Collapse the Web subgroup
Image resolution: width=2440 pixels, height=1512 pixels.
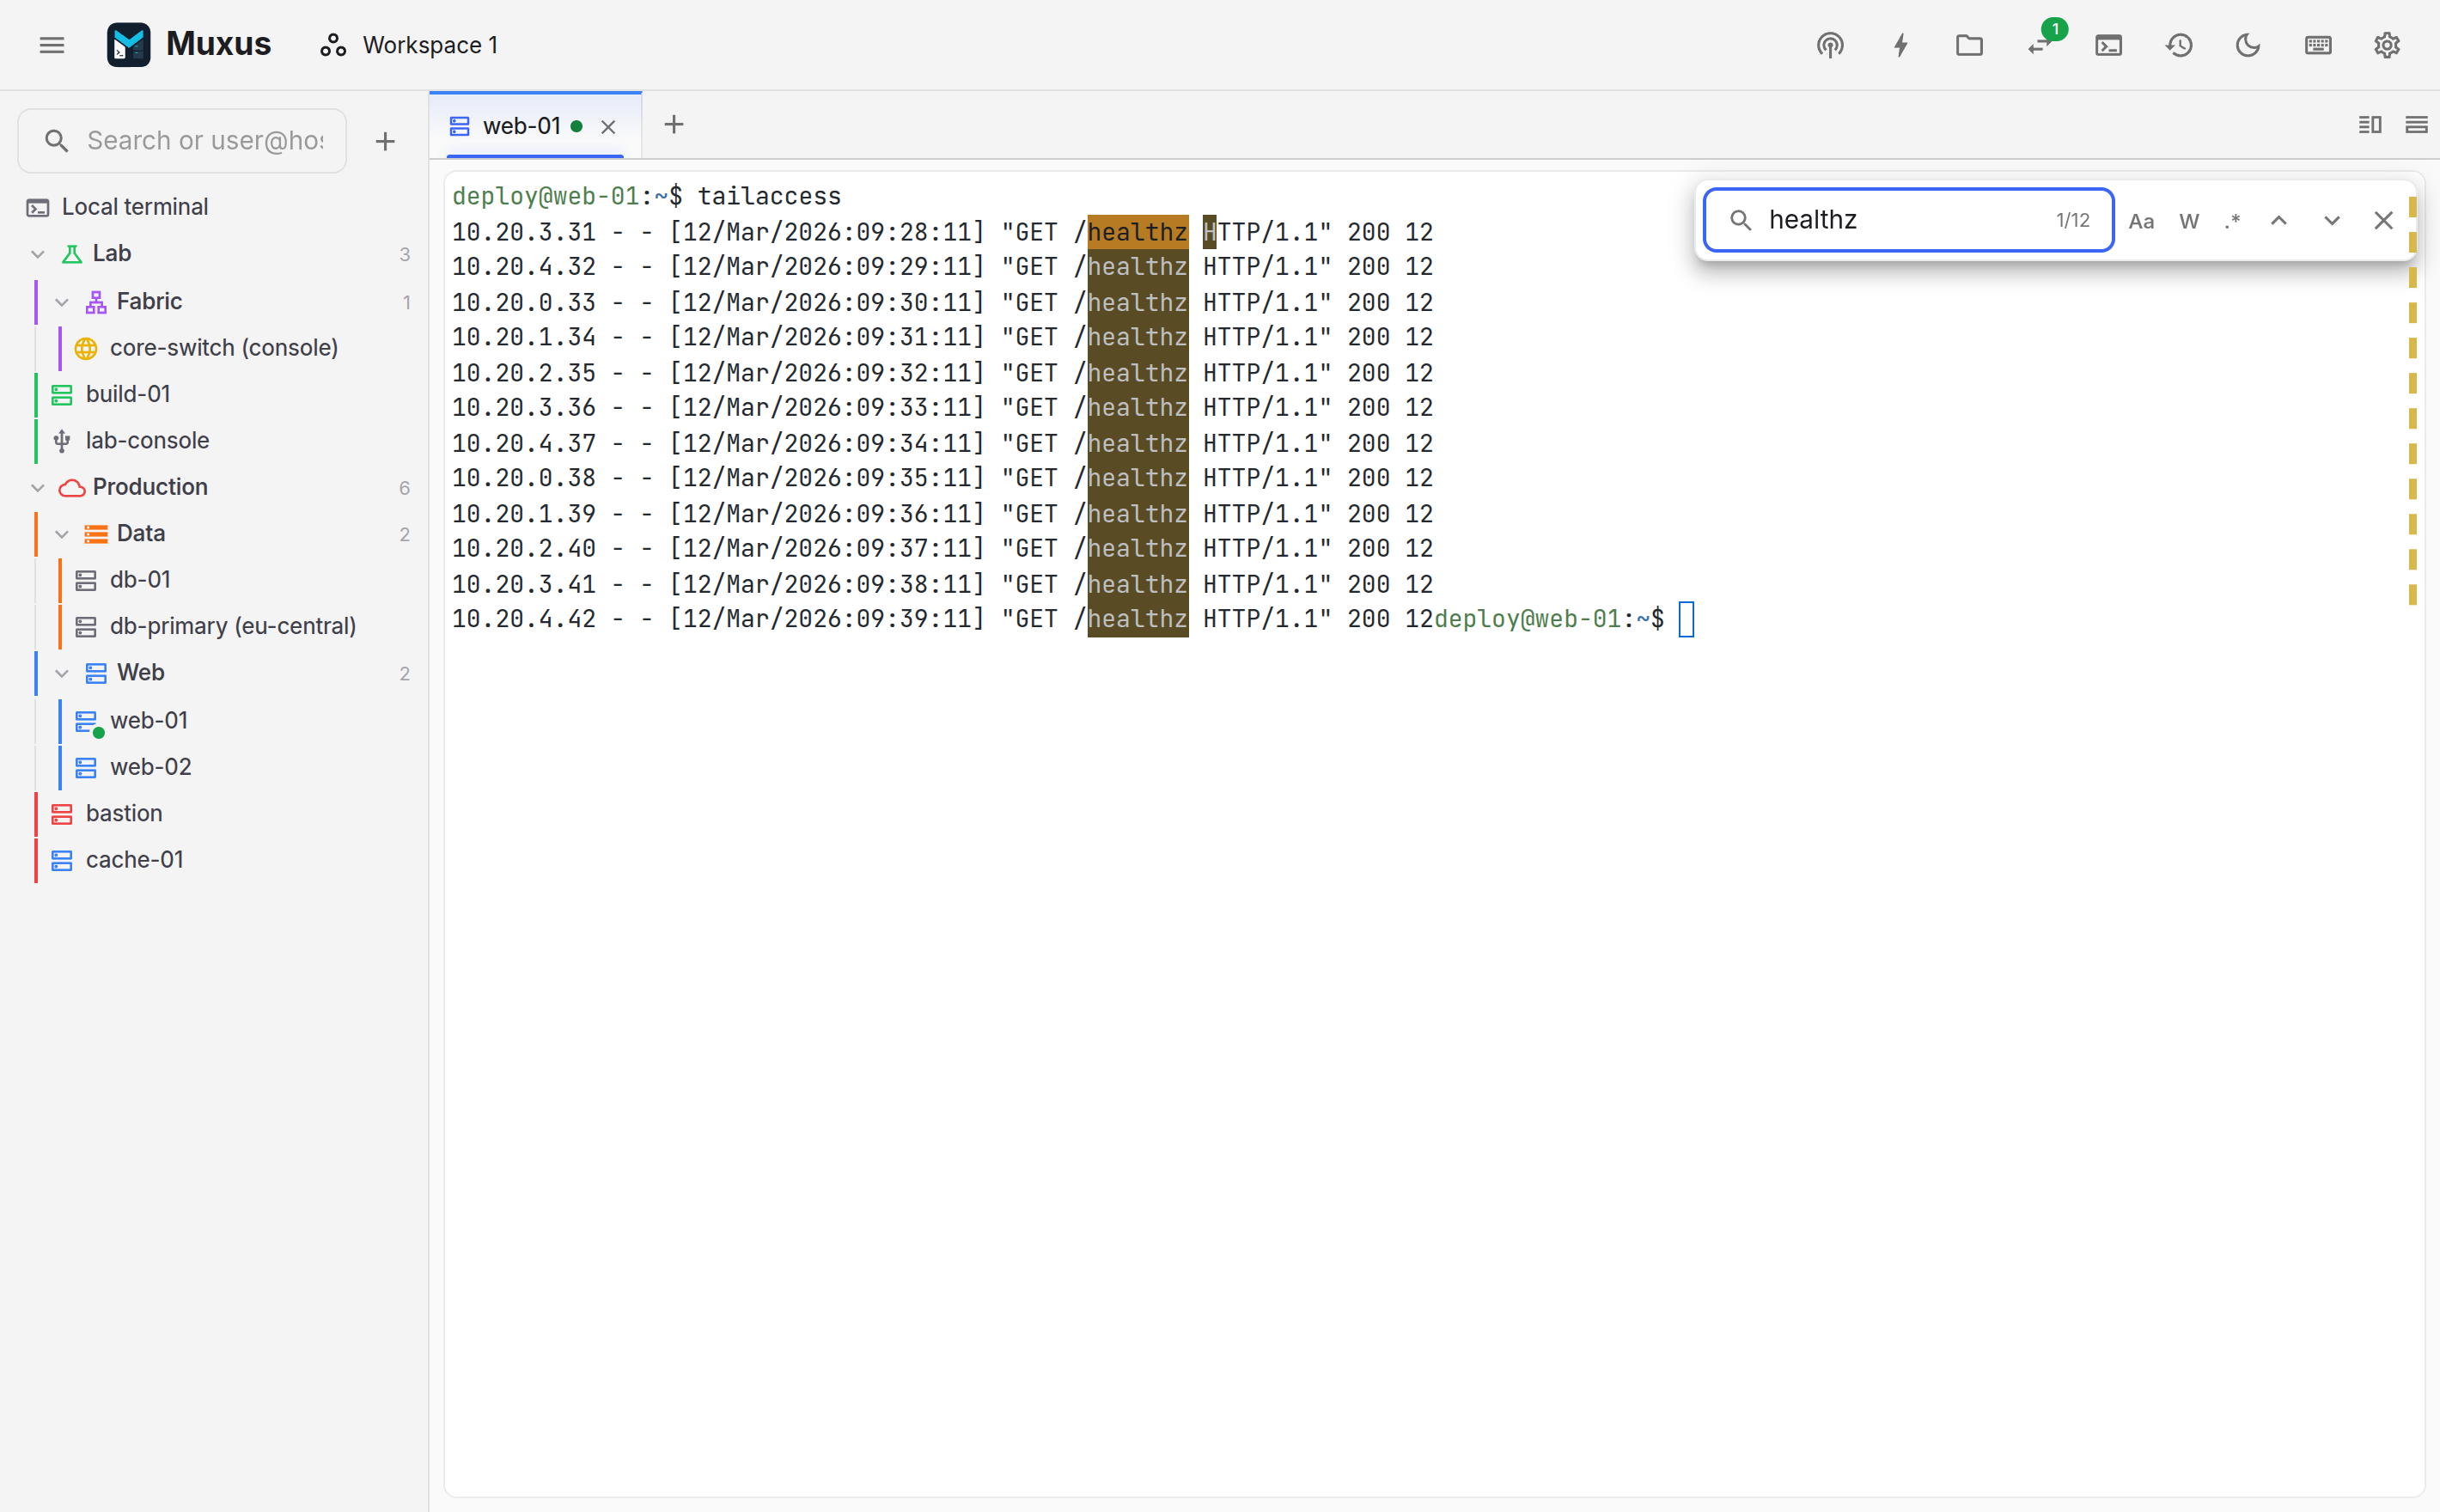click(x=62, y=673)
